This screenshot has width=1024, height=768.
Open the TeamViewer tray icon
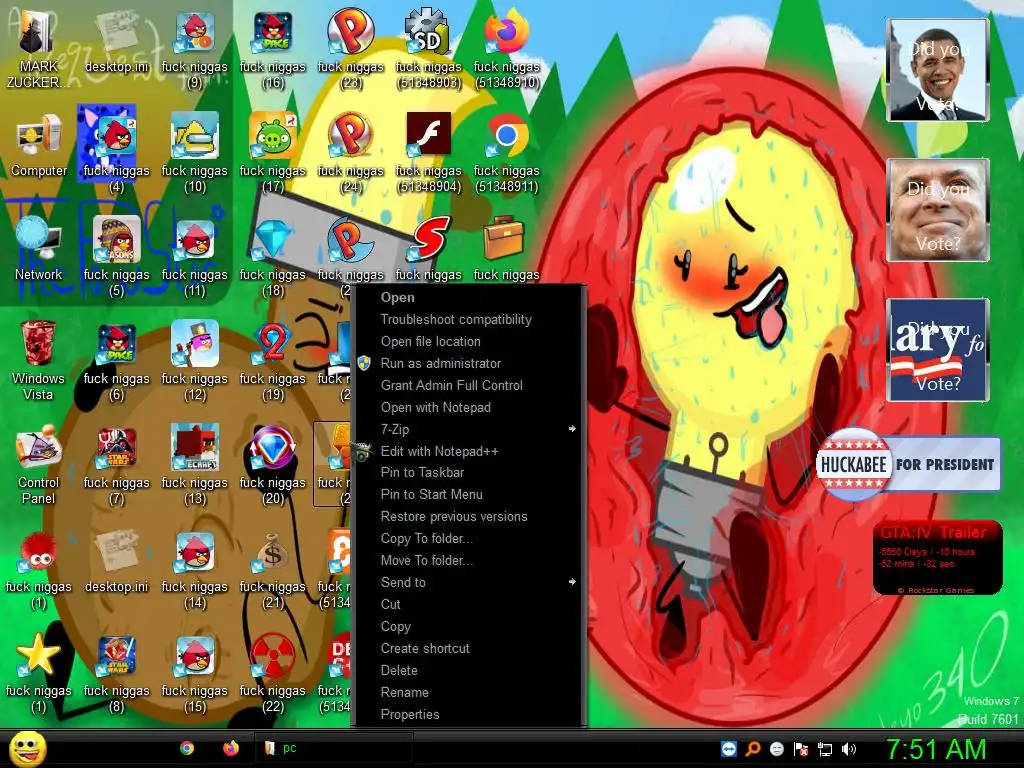pos(729,748)
